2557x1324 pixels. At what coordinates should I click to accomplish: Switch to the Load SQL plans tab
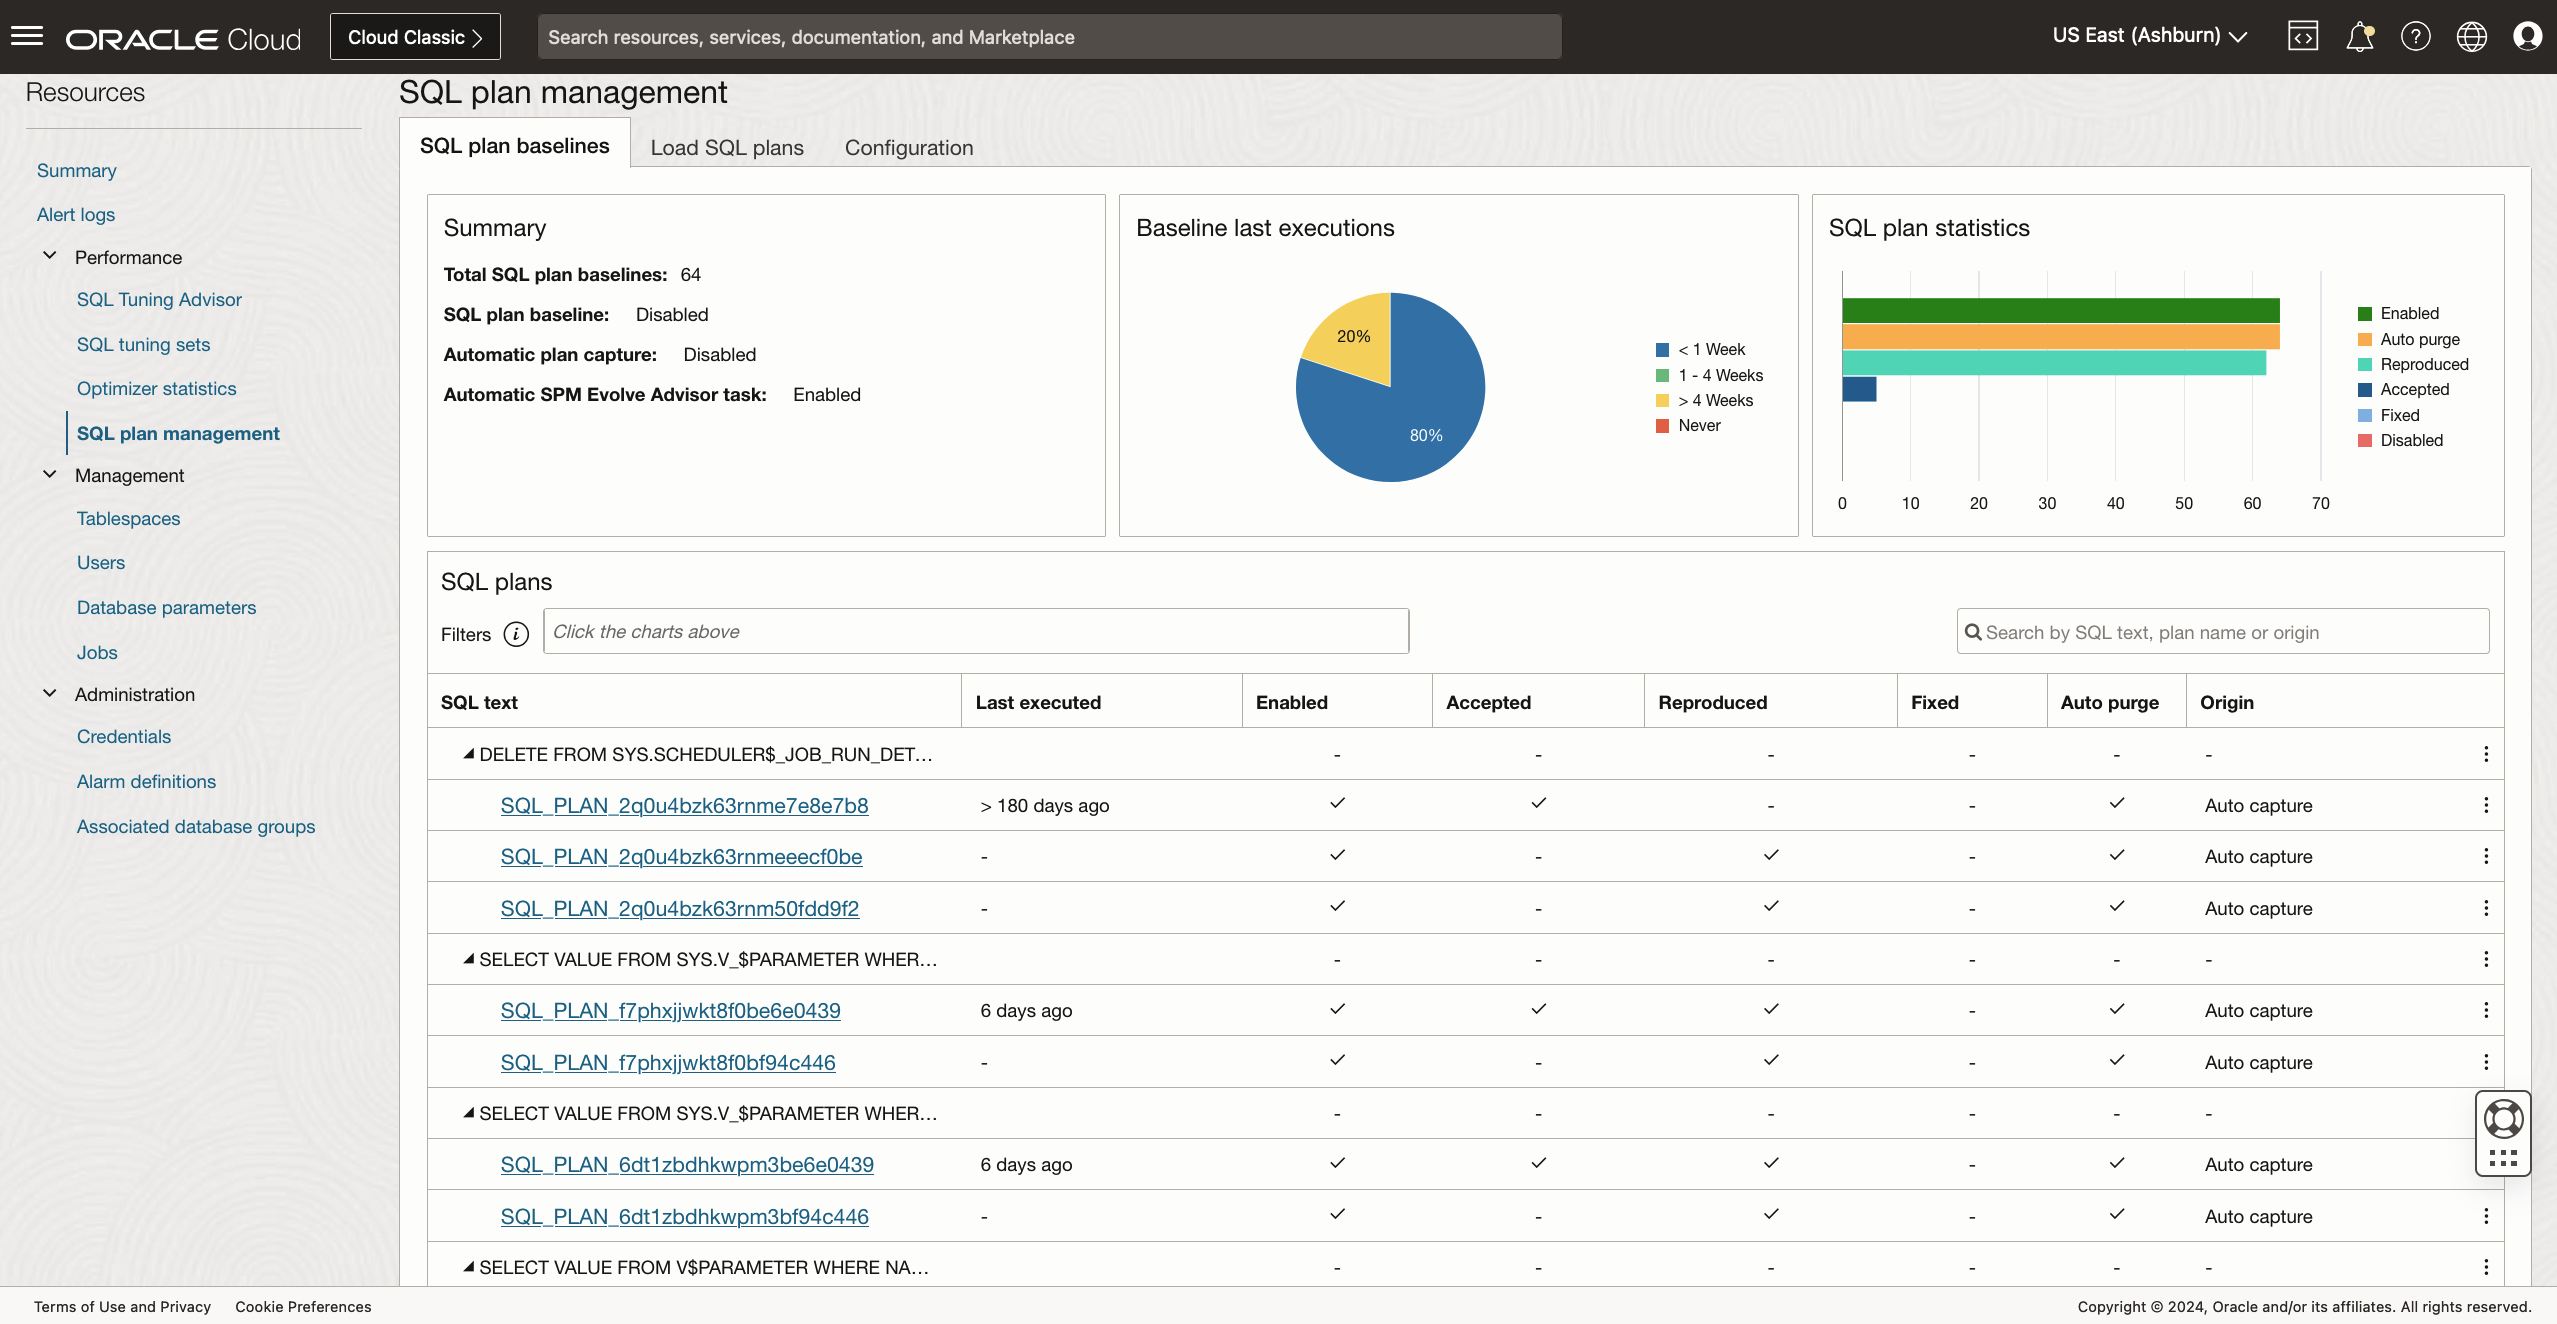tap(727, 148)
